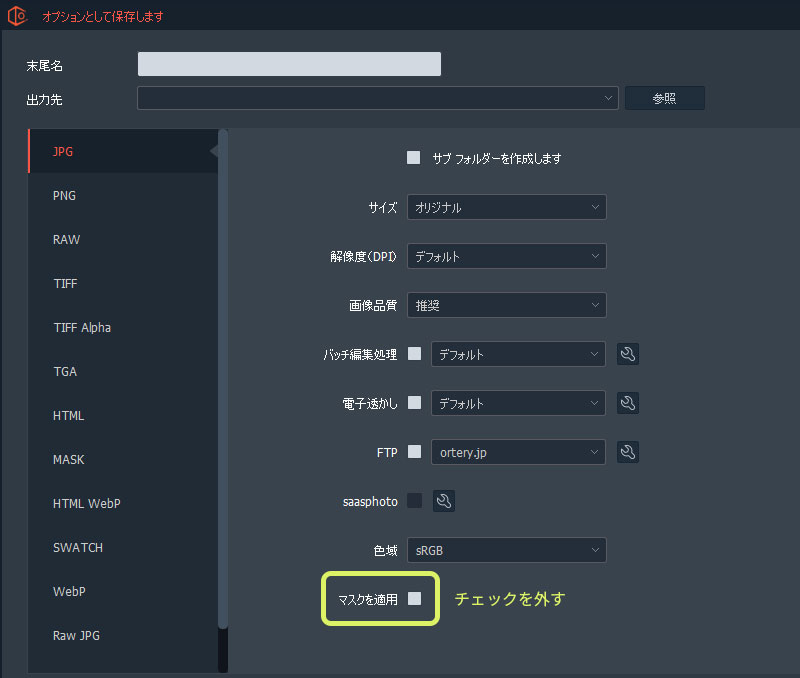Enable the FTP upload checkbox
The width and height of the screenshot is (800, 678).
click(414, 452)
